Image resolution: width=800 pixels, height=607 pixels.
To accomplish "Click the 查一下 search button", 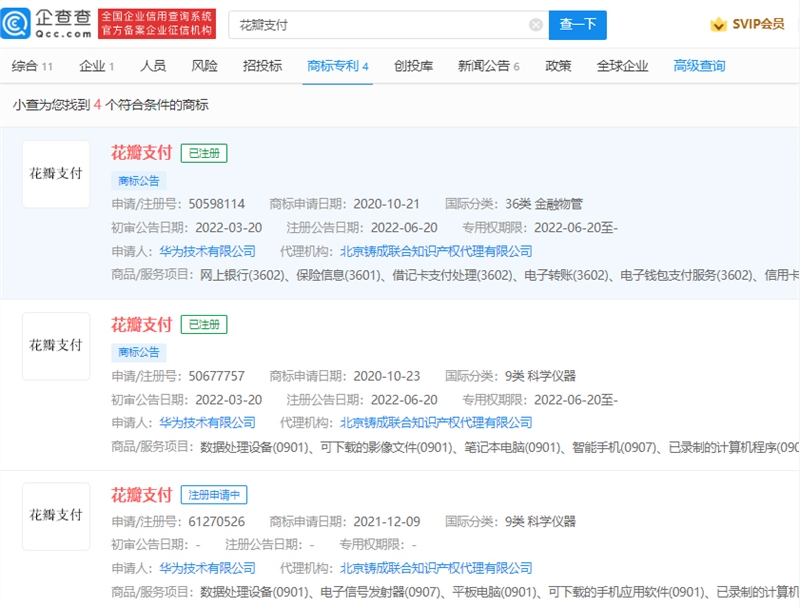I will click(578, 25).
